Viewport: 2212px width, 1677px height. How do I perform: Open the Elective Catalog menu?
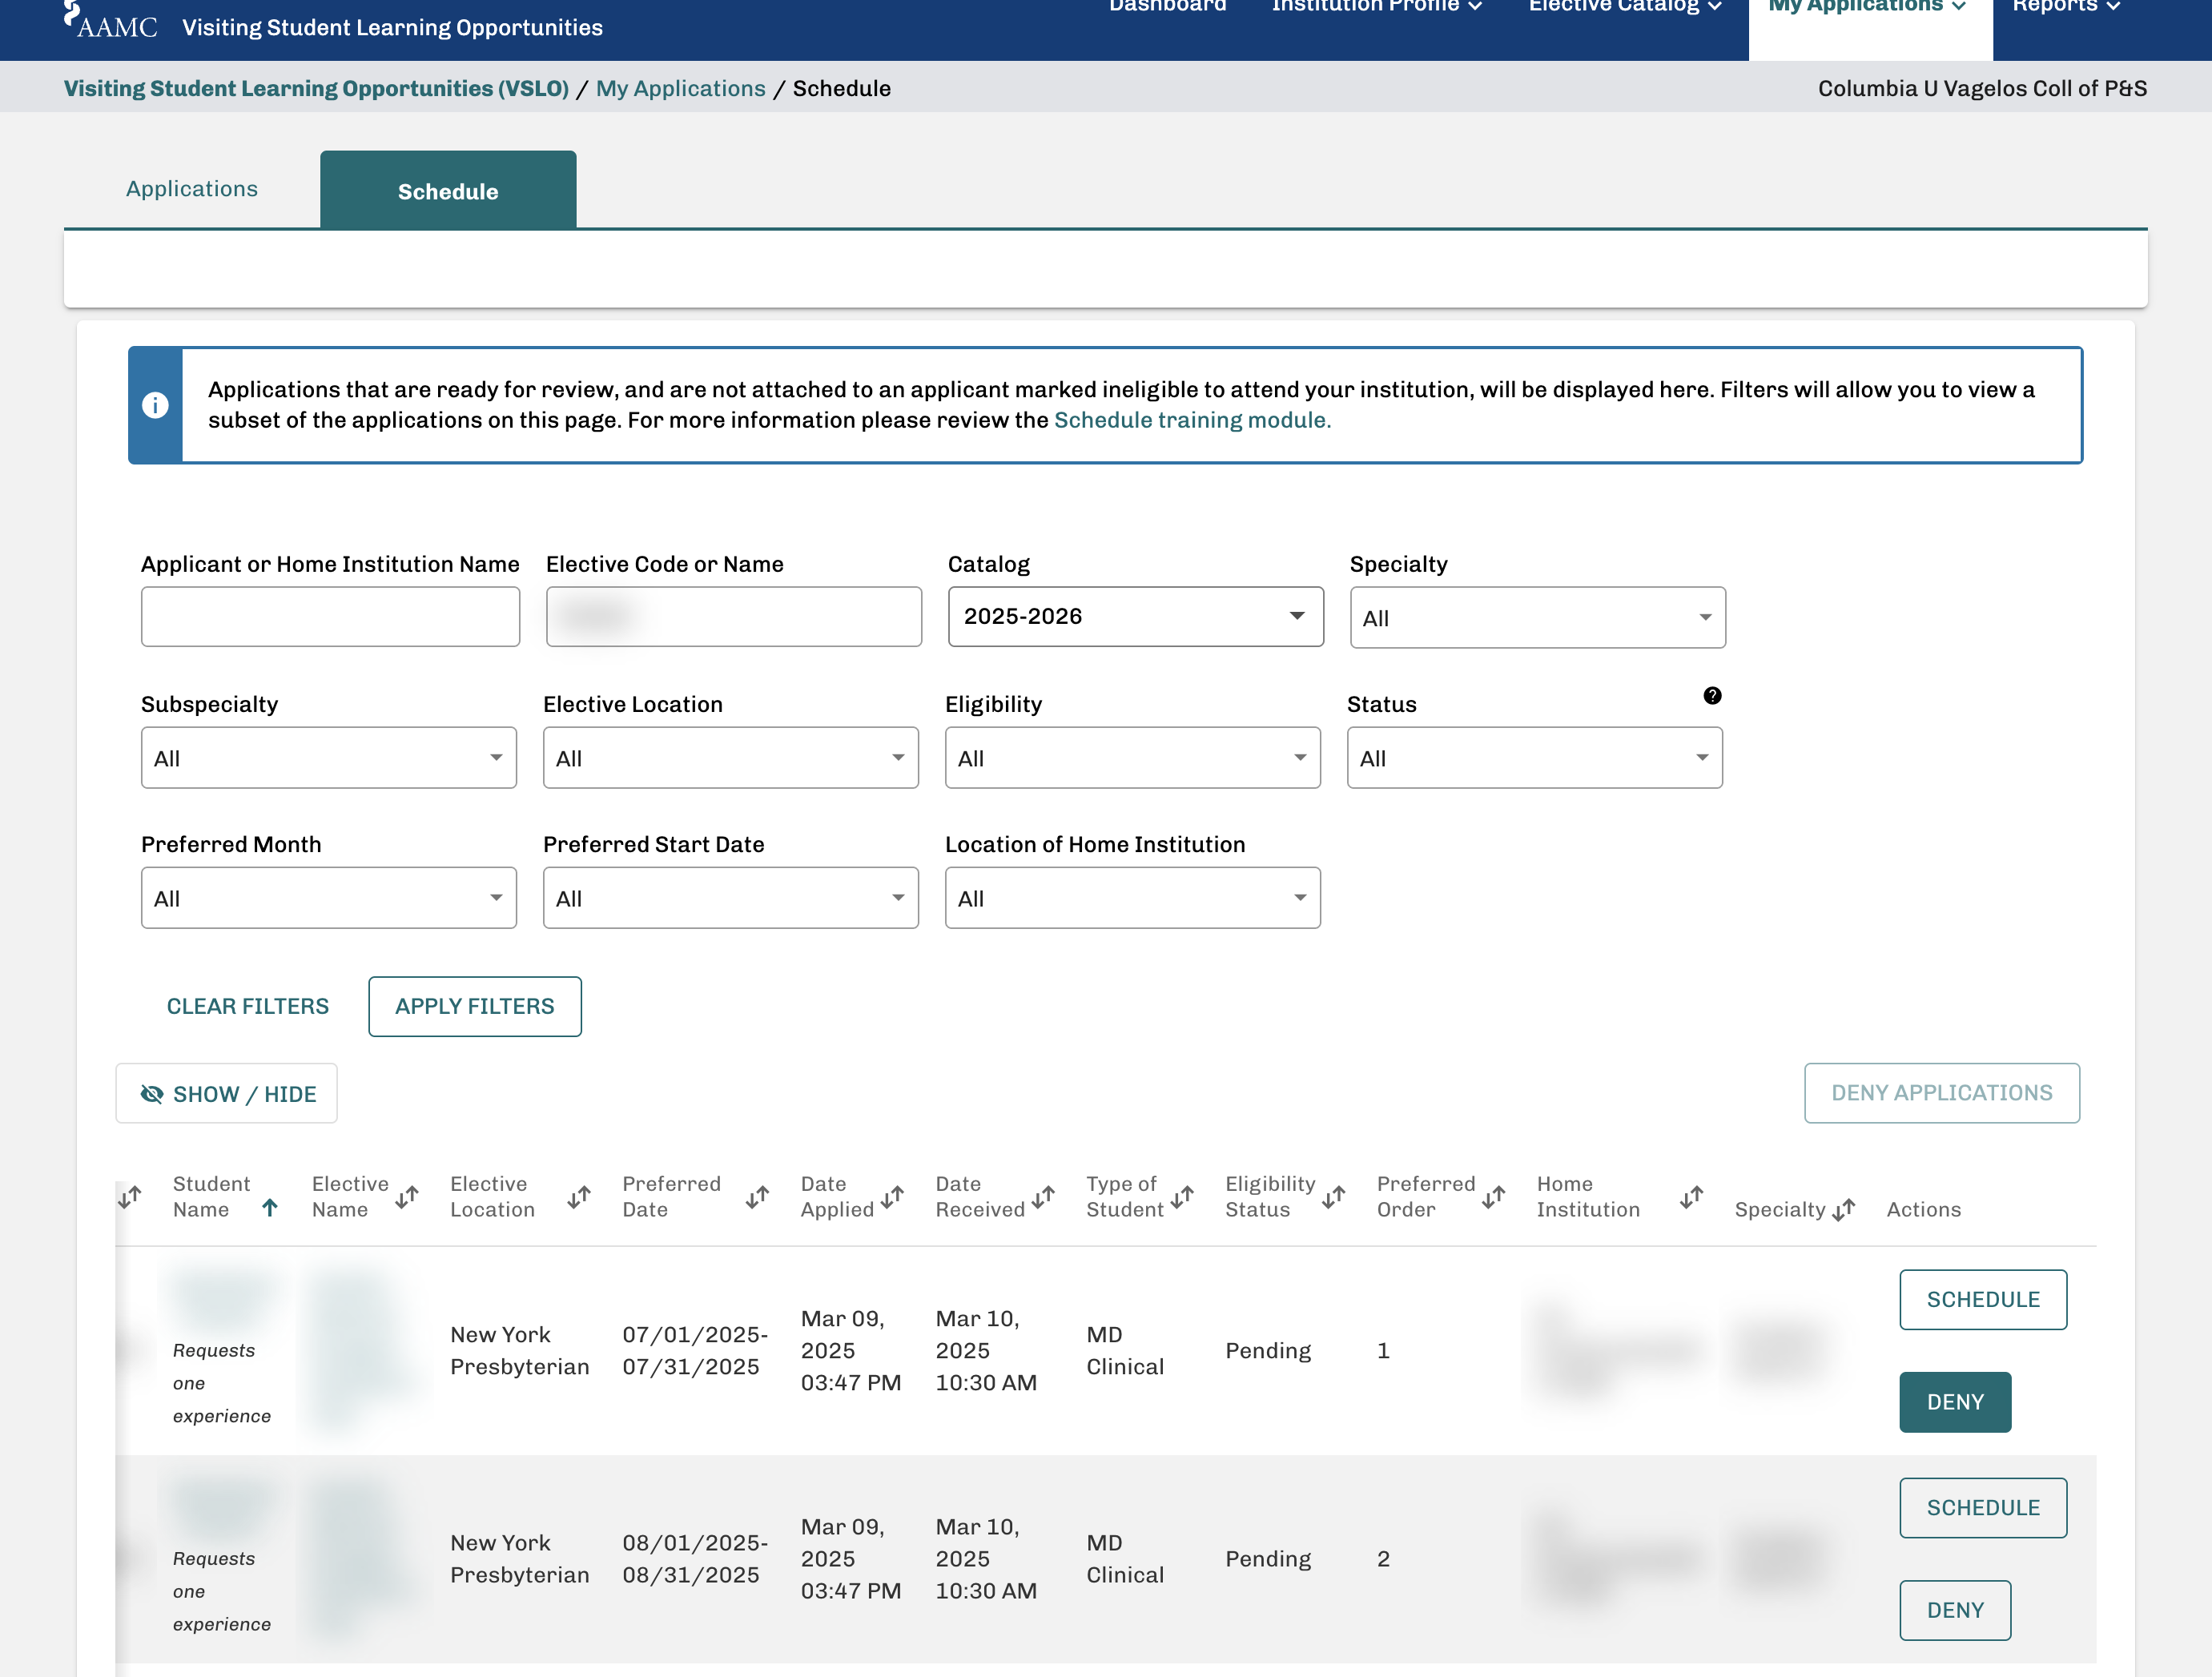(x=1625, y=6)
